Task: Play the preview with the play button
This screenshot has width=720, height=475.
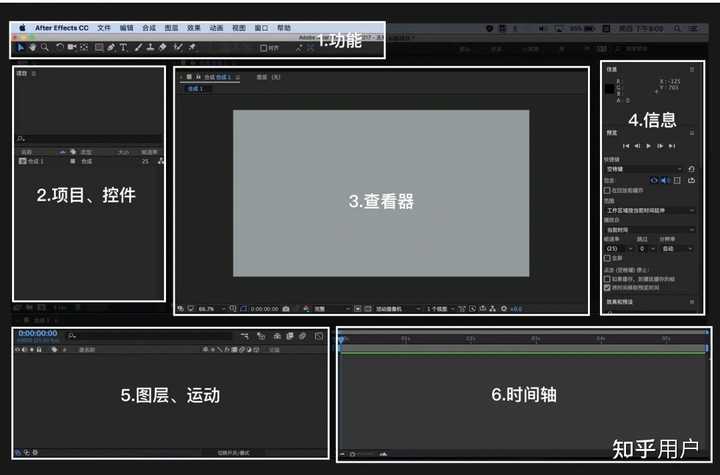Action: click(x=648, y=146)
